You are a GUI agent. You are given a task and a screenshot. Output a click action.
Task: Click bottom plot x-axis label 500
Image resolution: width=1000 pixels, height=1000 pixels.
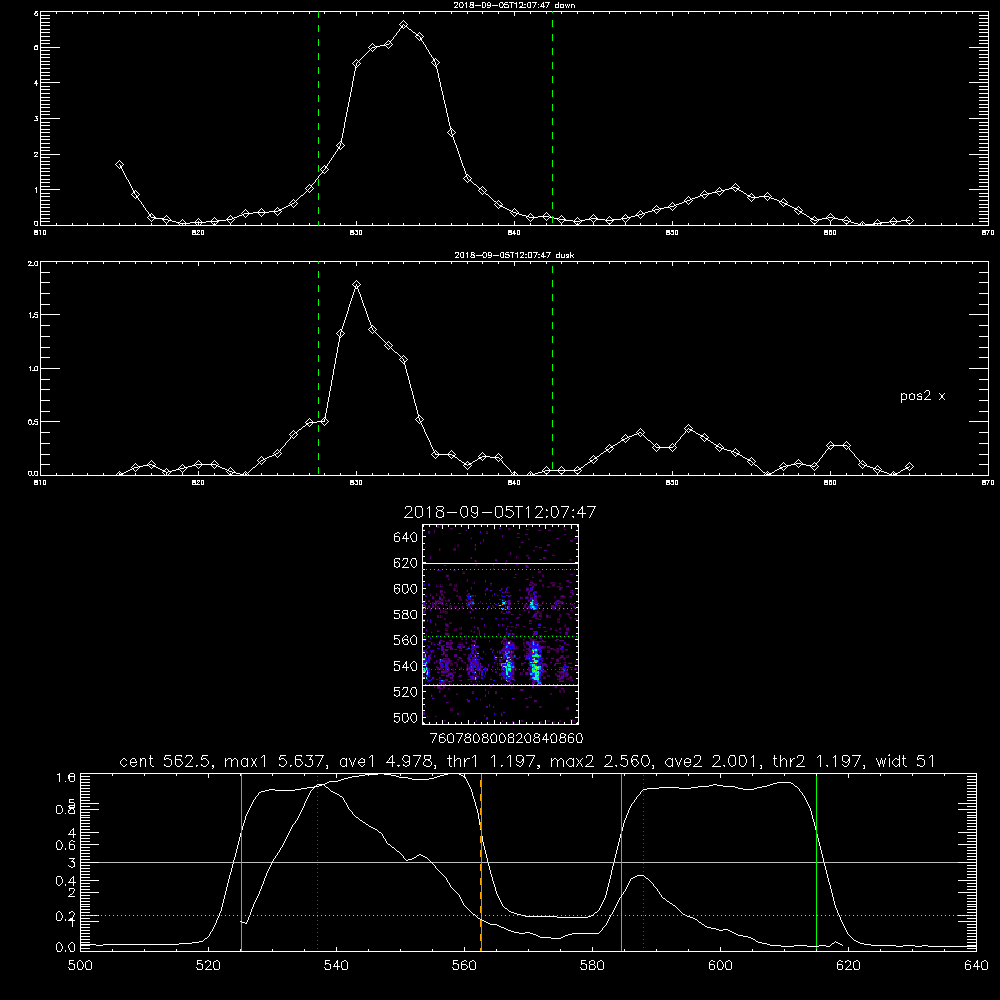click(80, 966)
